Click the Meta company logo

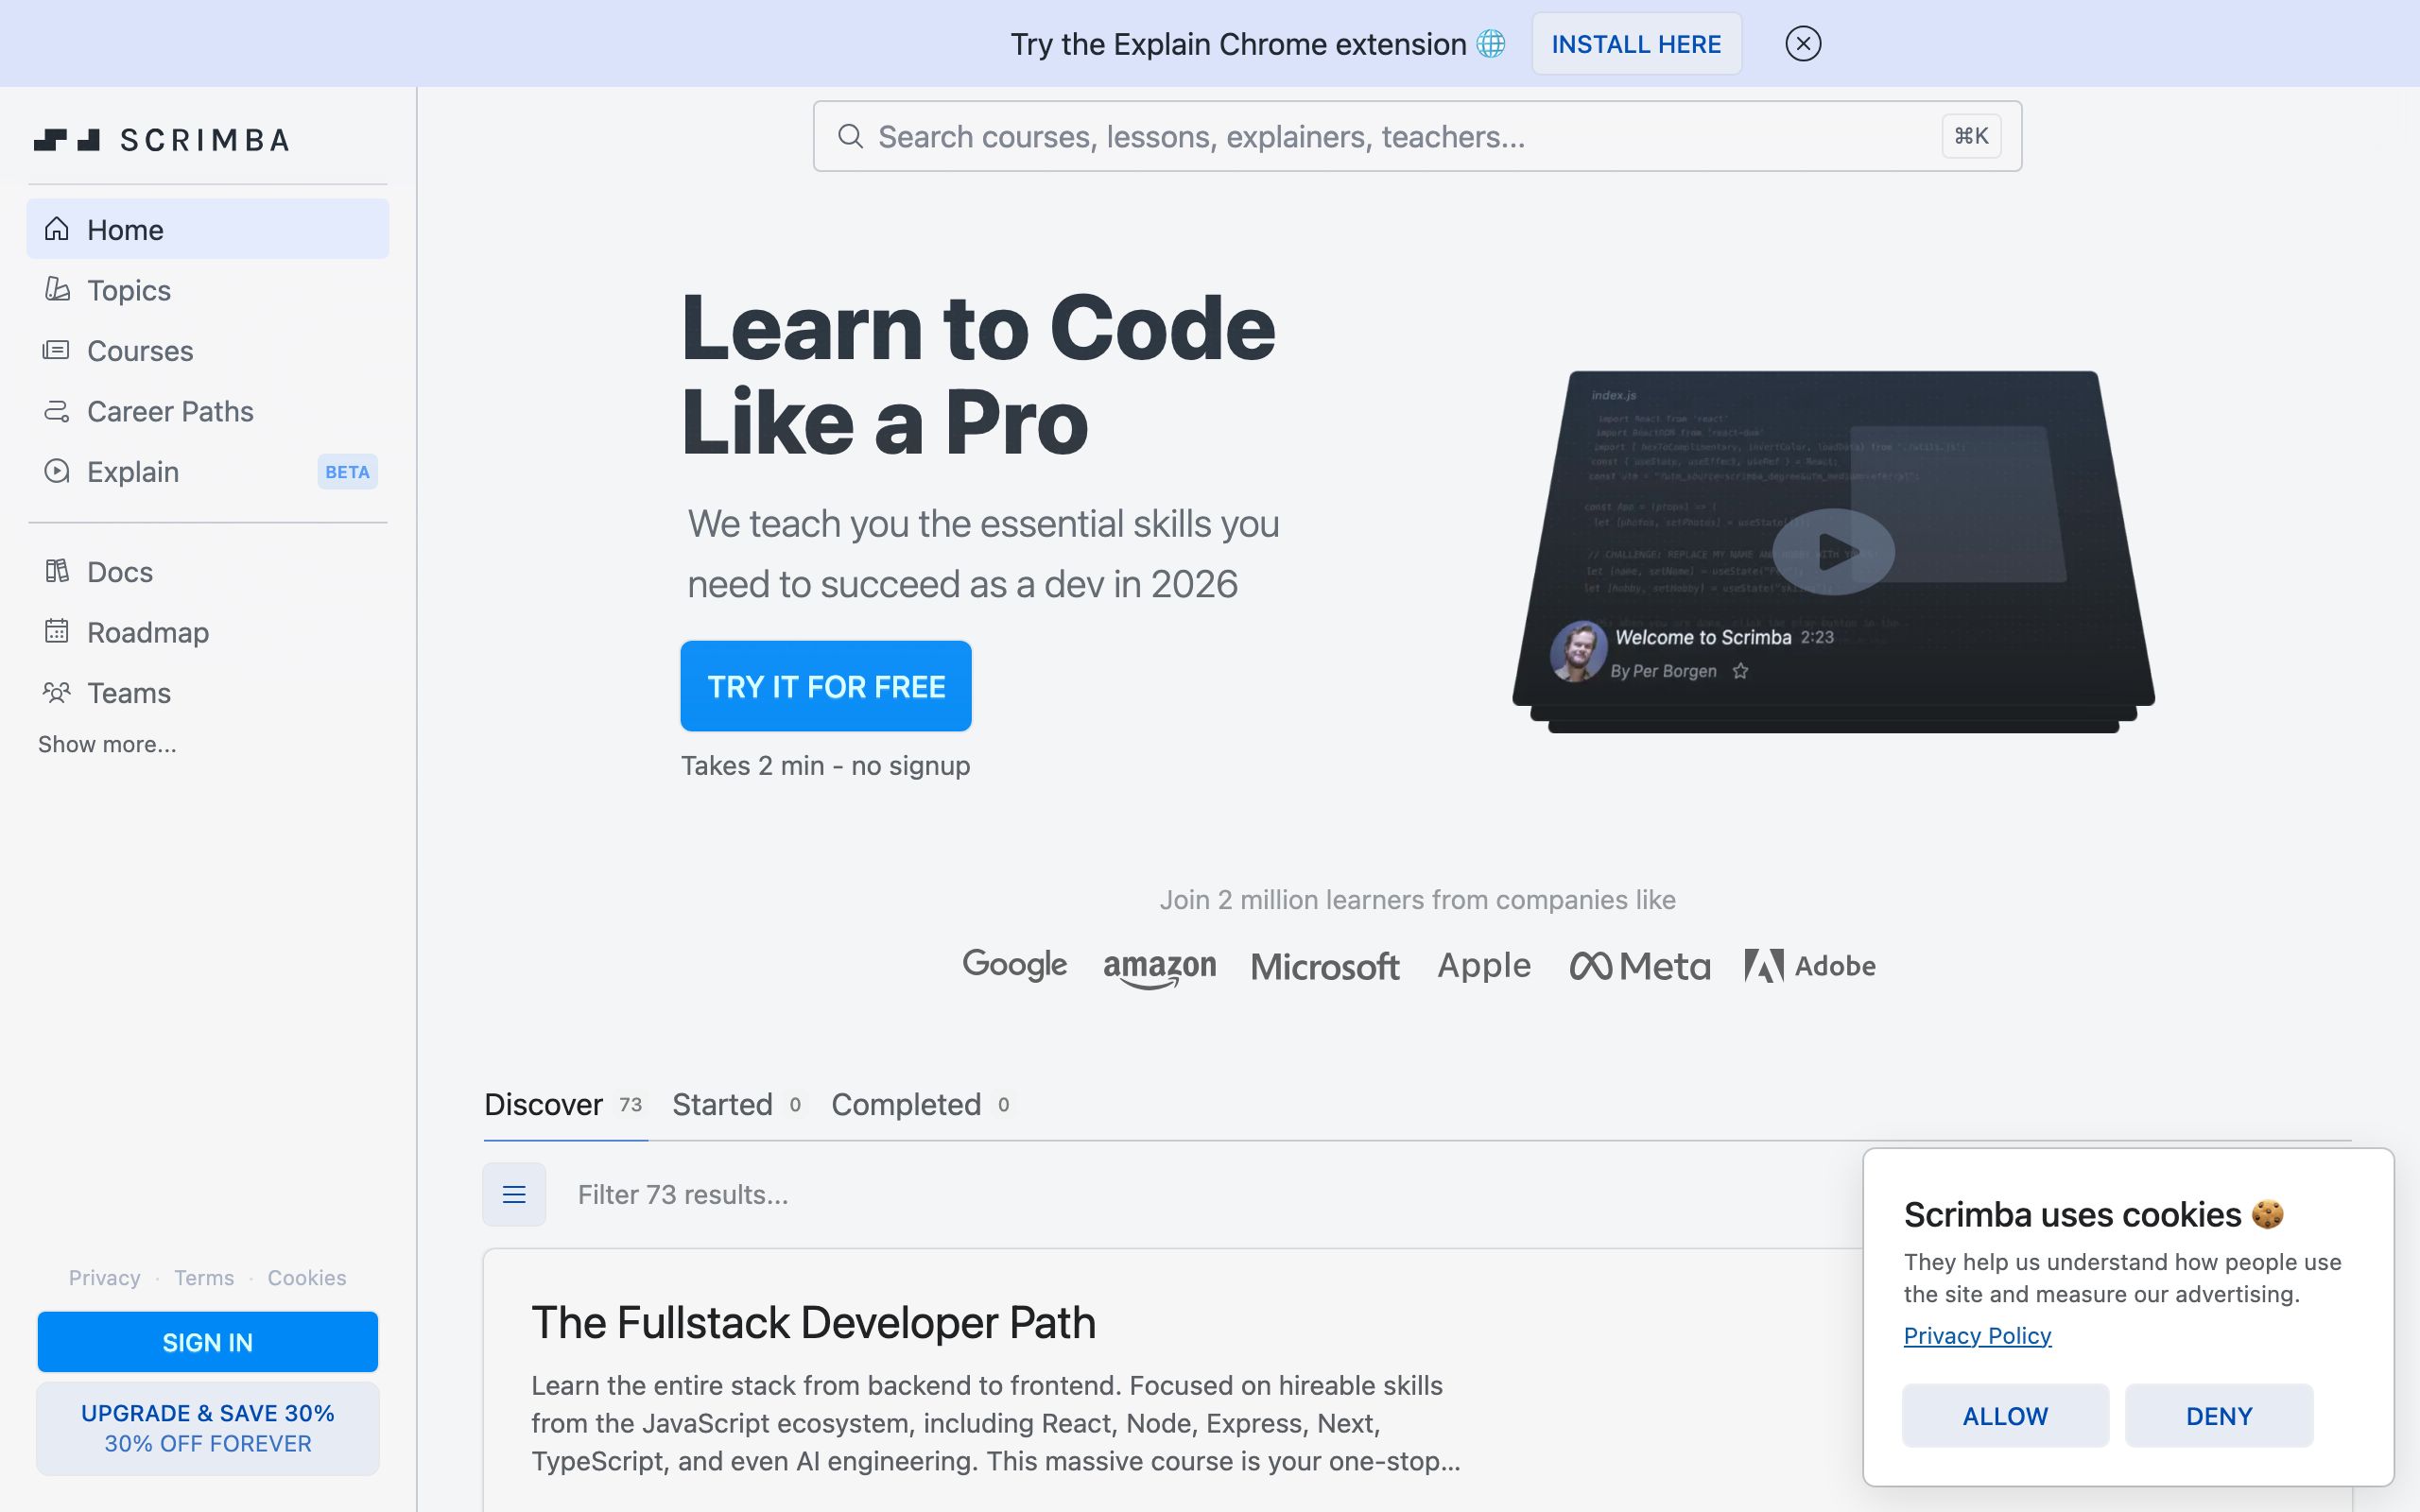coord(1640,966)
